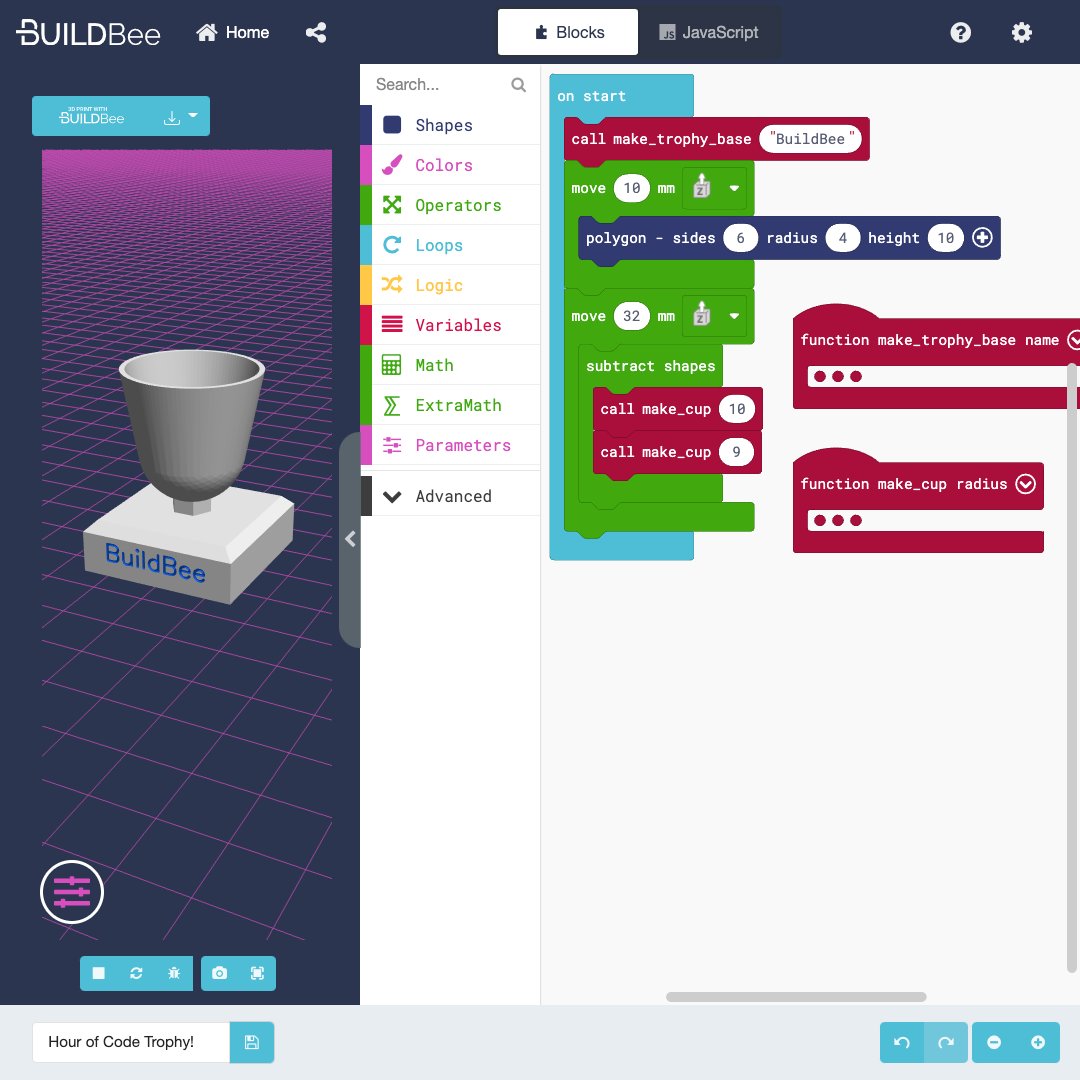Viewport: 1080px width, 1080px height.
Task: Click the polygon block plus expand icon
Action: [x=982, y=238]
